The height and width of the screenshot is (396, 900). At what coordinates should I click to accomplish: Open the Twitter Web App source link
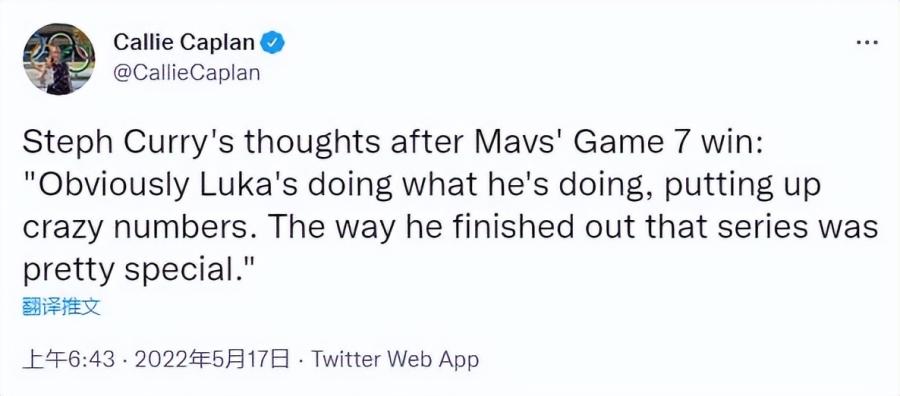pos(395,360)
